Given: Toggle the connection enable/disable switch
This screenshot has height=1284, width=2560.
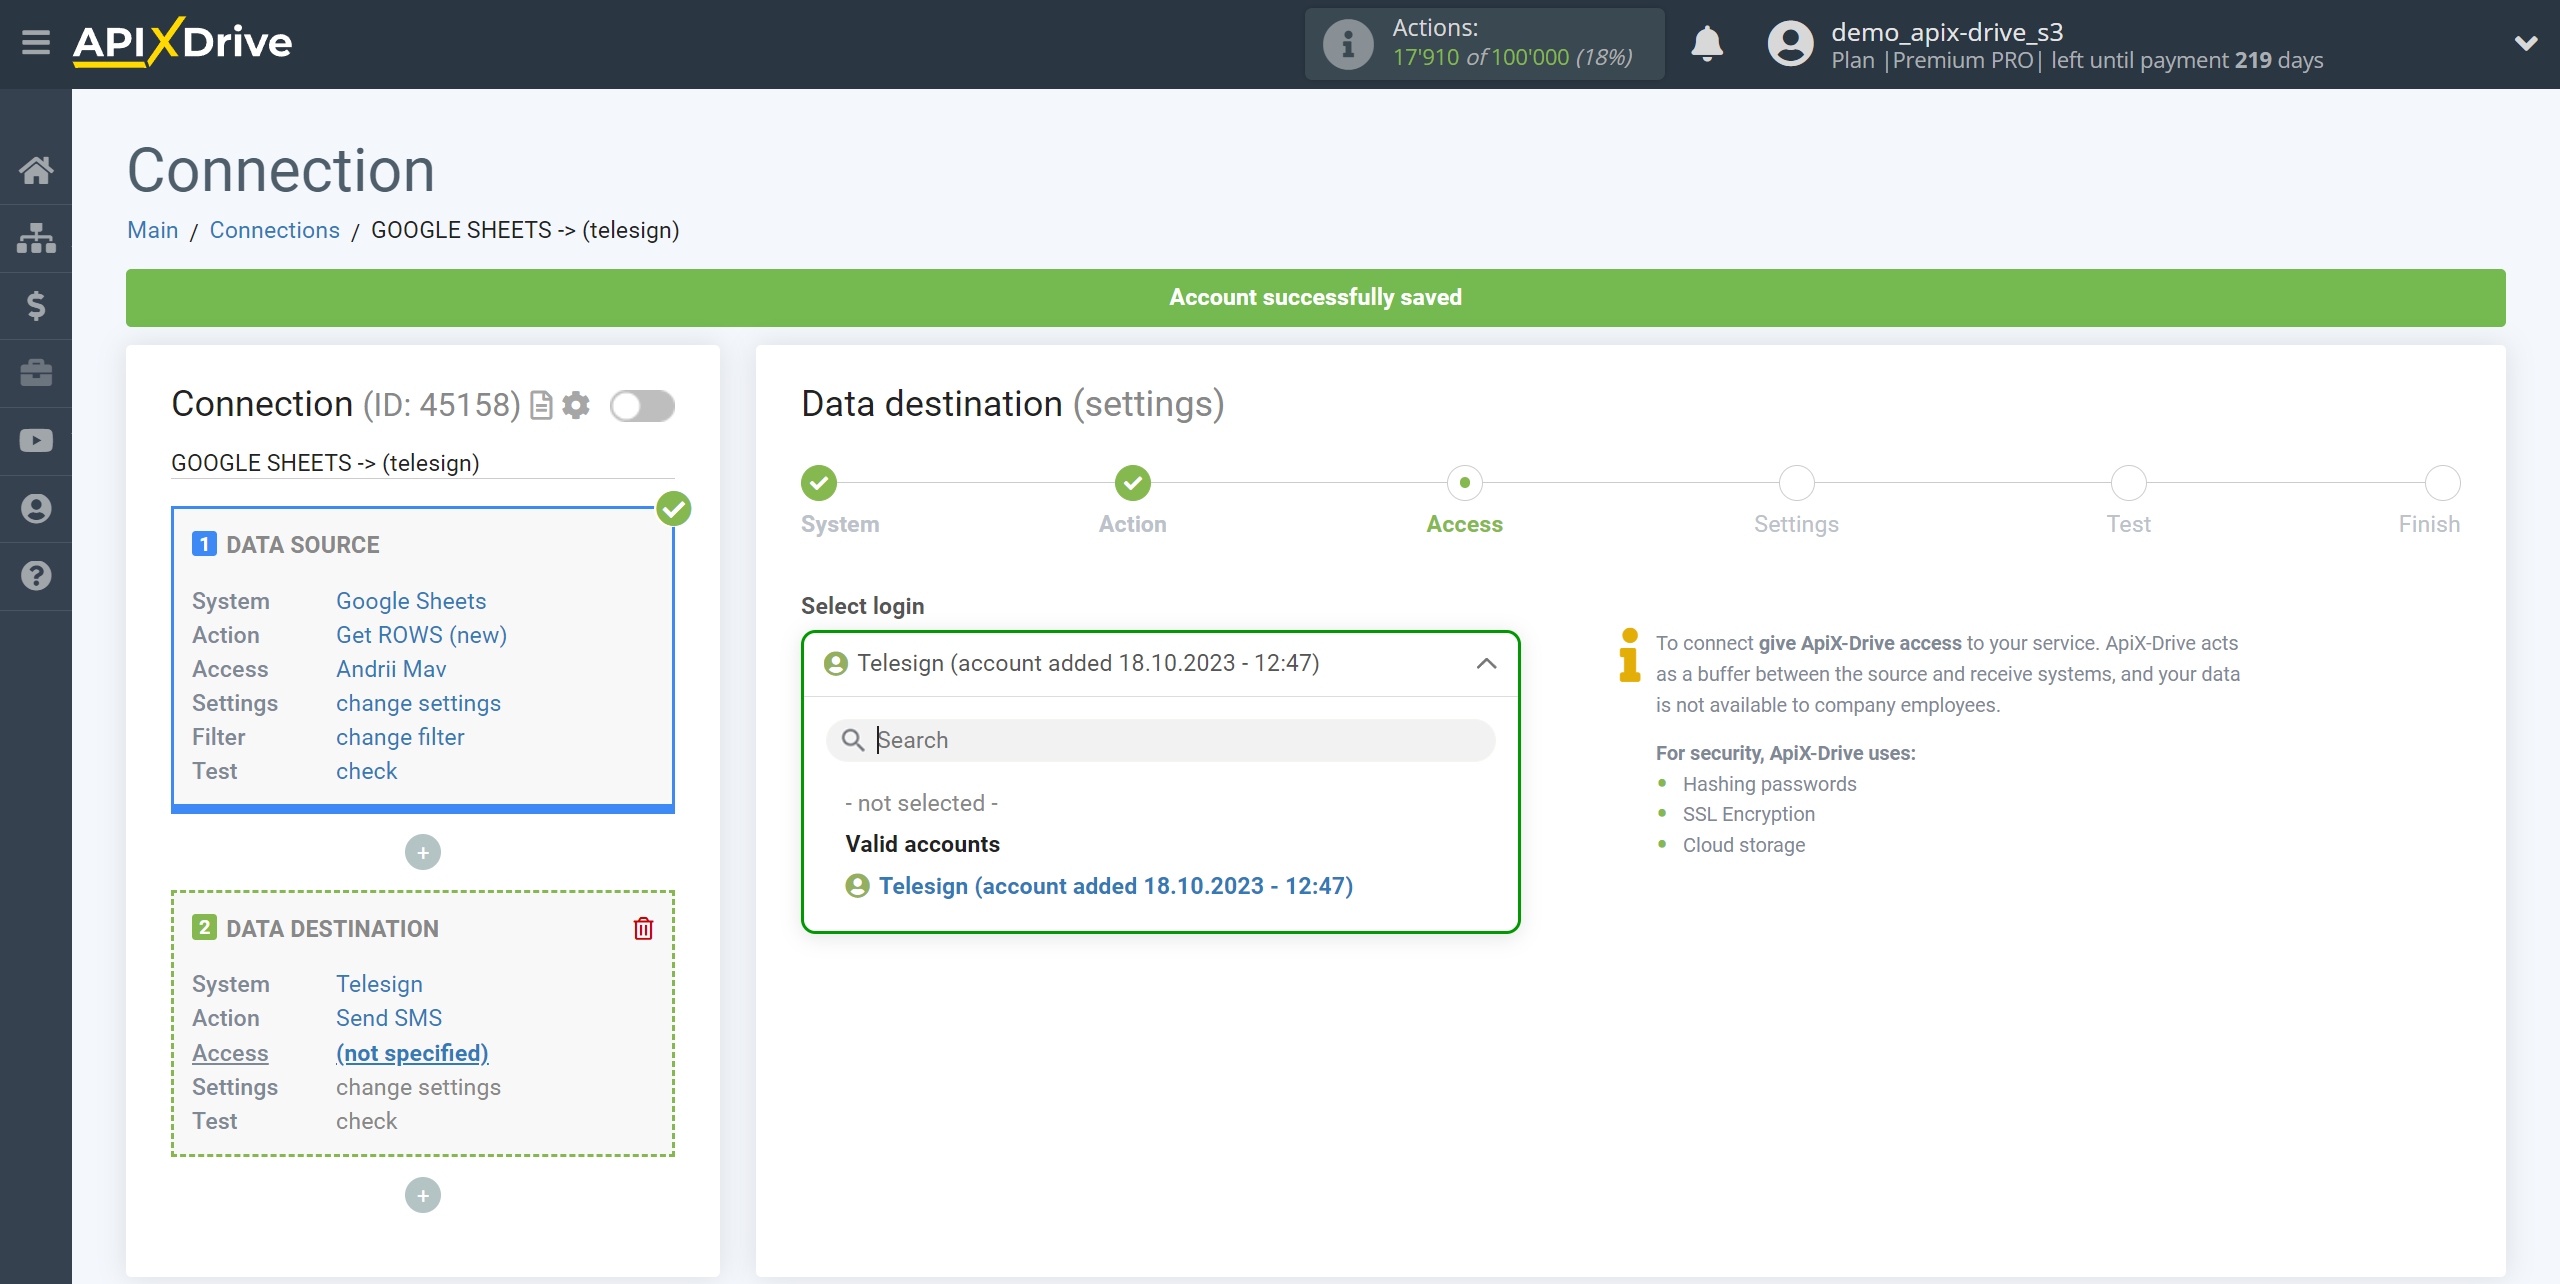Looking at the screenshot, I should click(645, 405).
